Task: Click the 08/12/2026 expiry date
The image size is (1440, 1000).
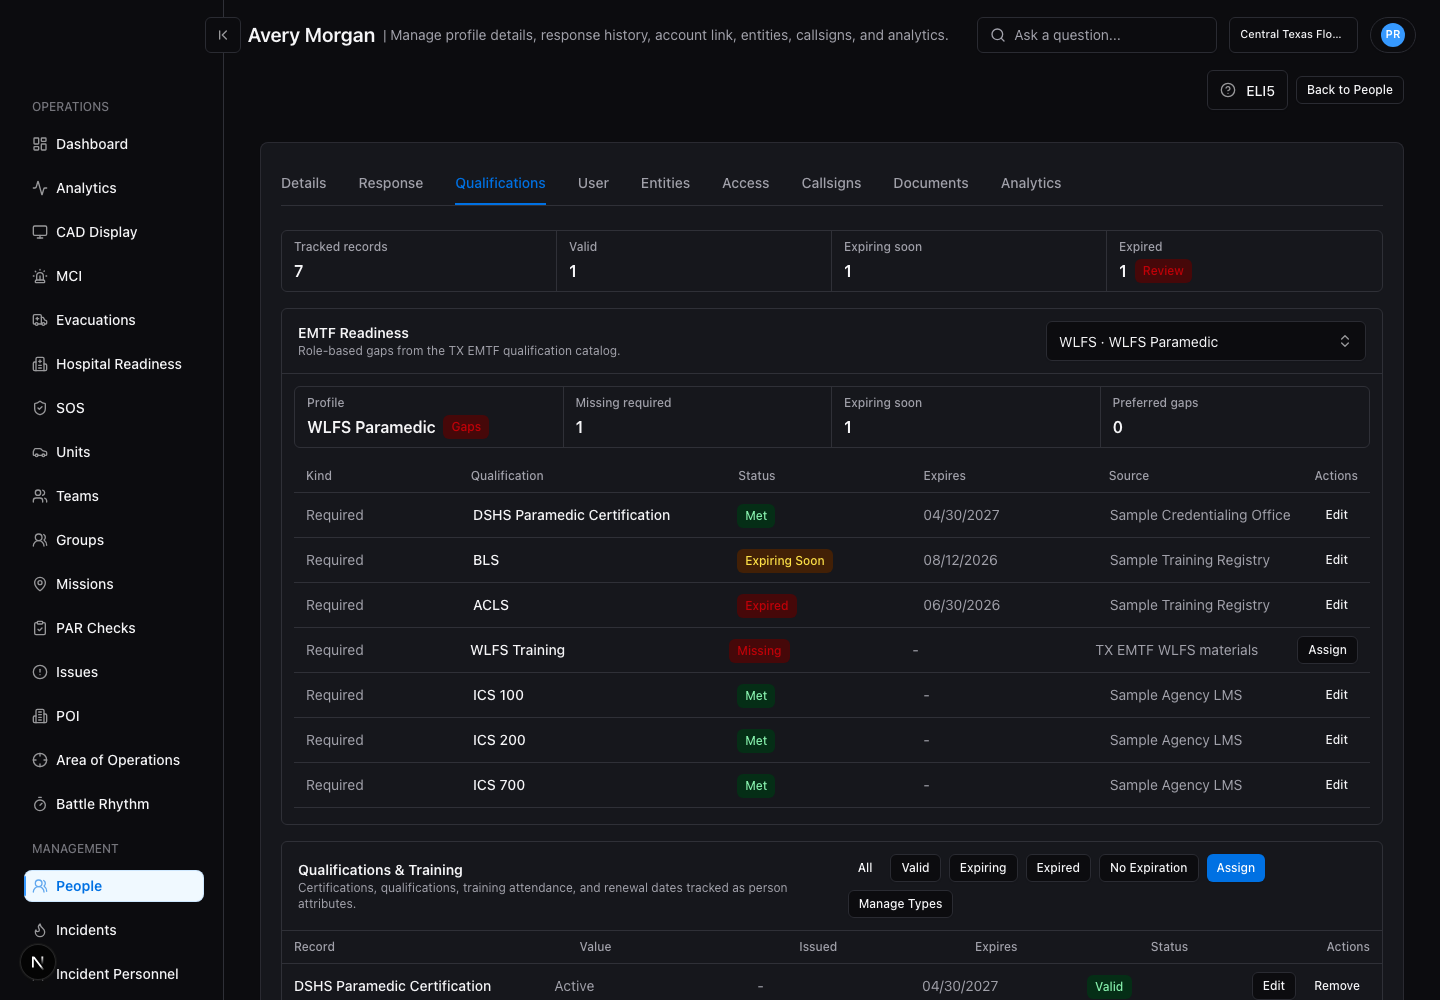Action: [960, 560]
